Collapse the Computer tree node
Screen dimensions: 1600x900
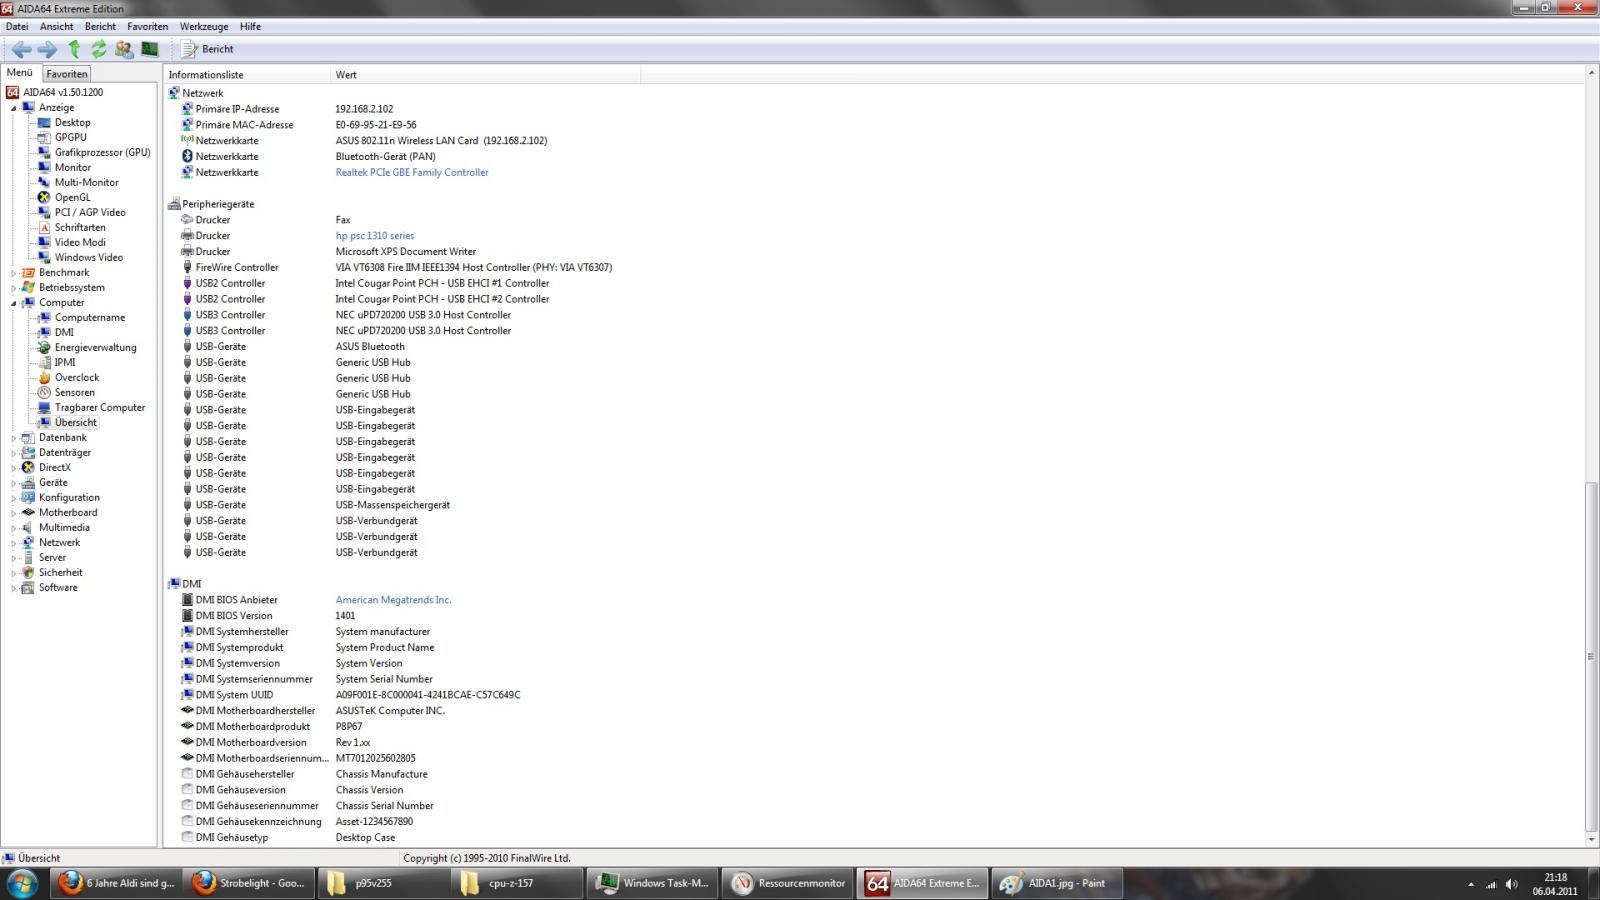[14, 303]
